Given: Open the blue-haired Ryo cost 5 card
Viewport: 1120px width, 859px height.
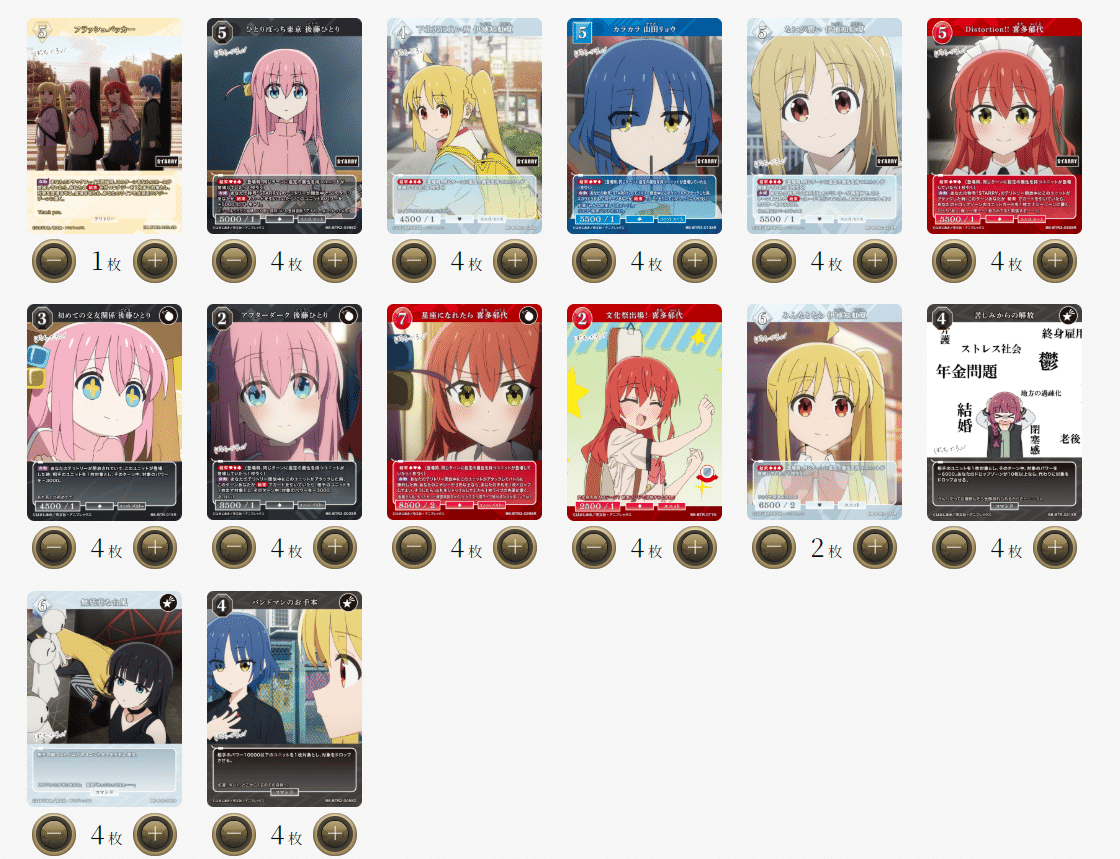Looking at the screenshot, I should [644, 126].
